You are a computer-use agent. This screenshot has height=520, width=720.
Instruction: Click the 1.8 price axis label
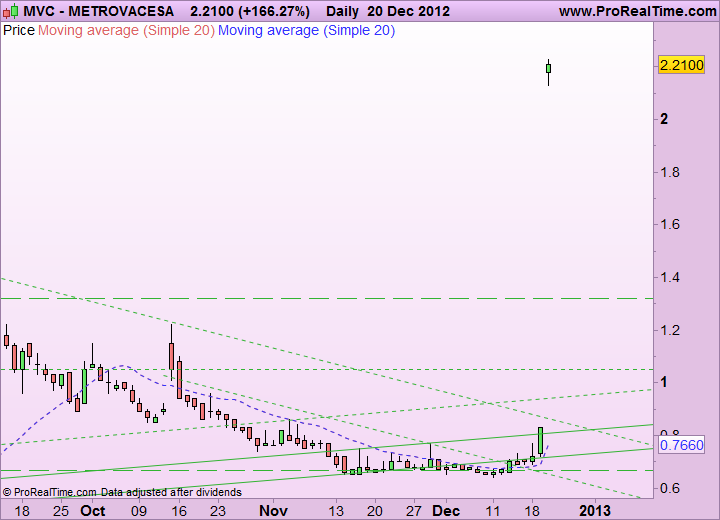click(x=669, y=172)
